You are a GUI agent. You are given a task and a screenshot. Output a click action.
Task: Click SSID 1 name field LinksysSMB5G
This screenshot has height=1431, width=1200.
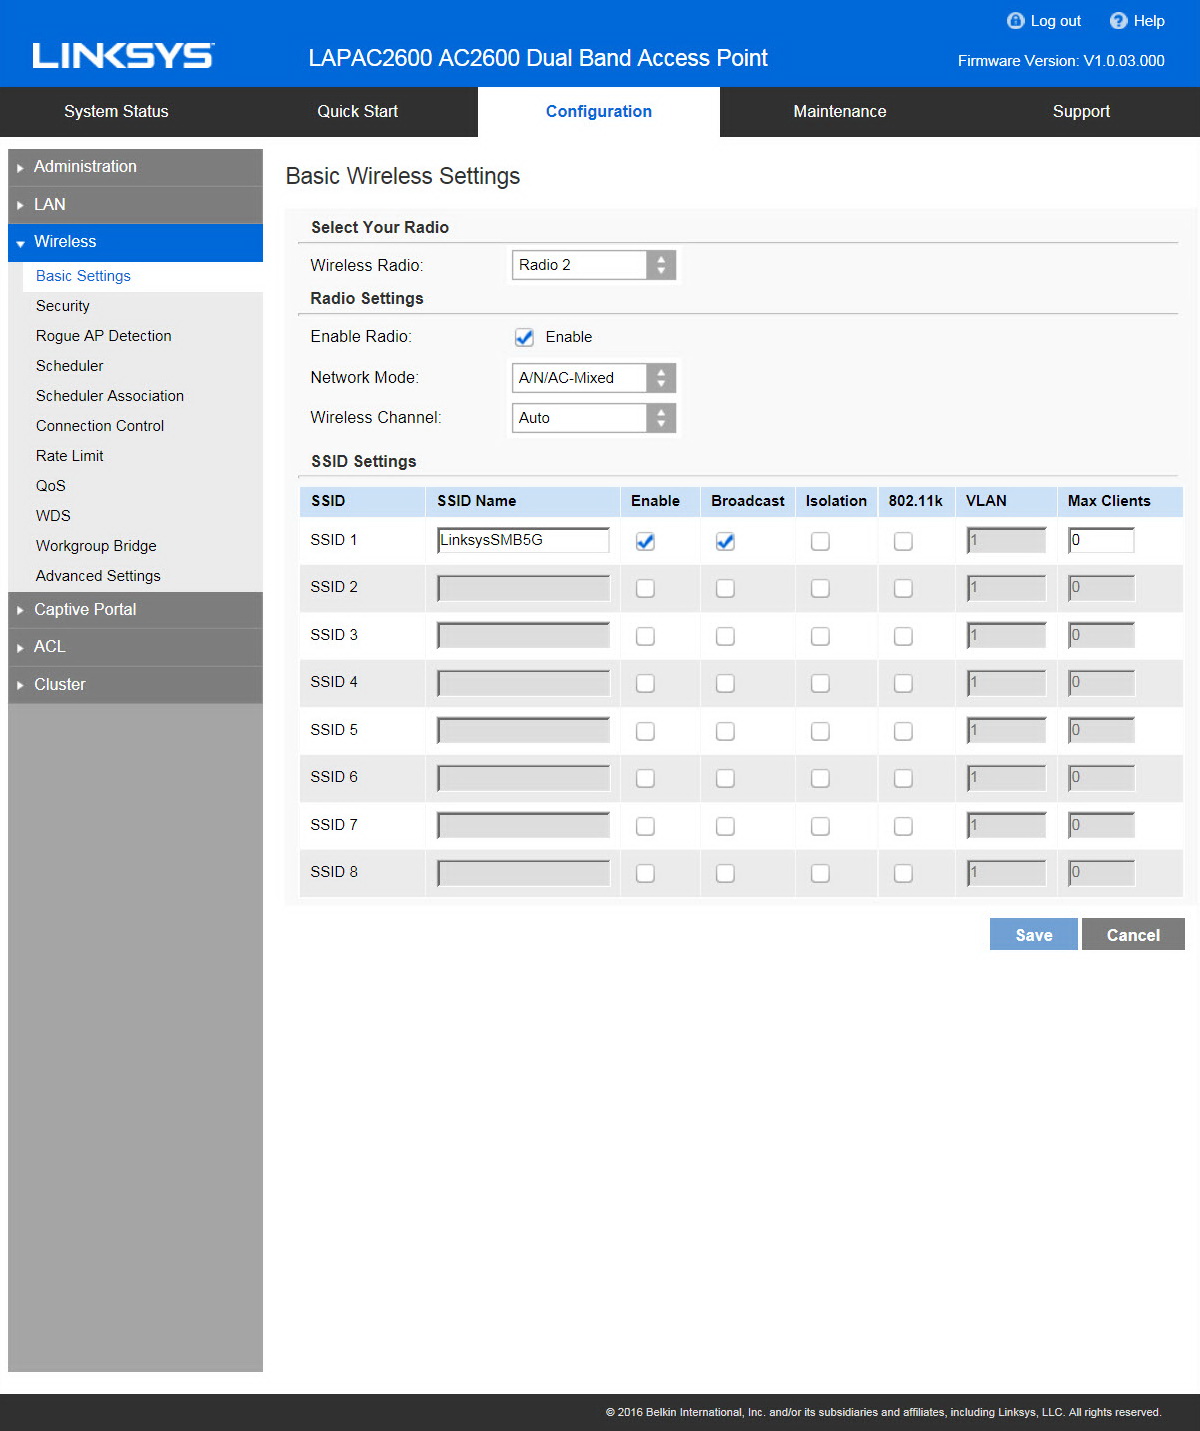[x=523, y=540]
